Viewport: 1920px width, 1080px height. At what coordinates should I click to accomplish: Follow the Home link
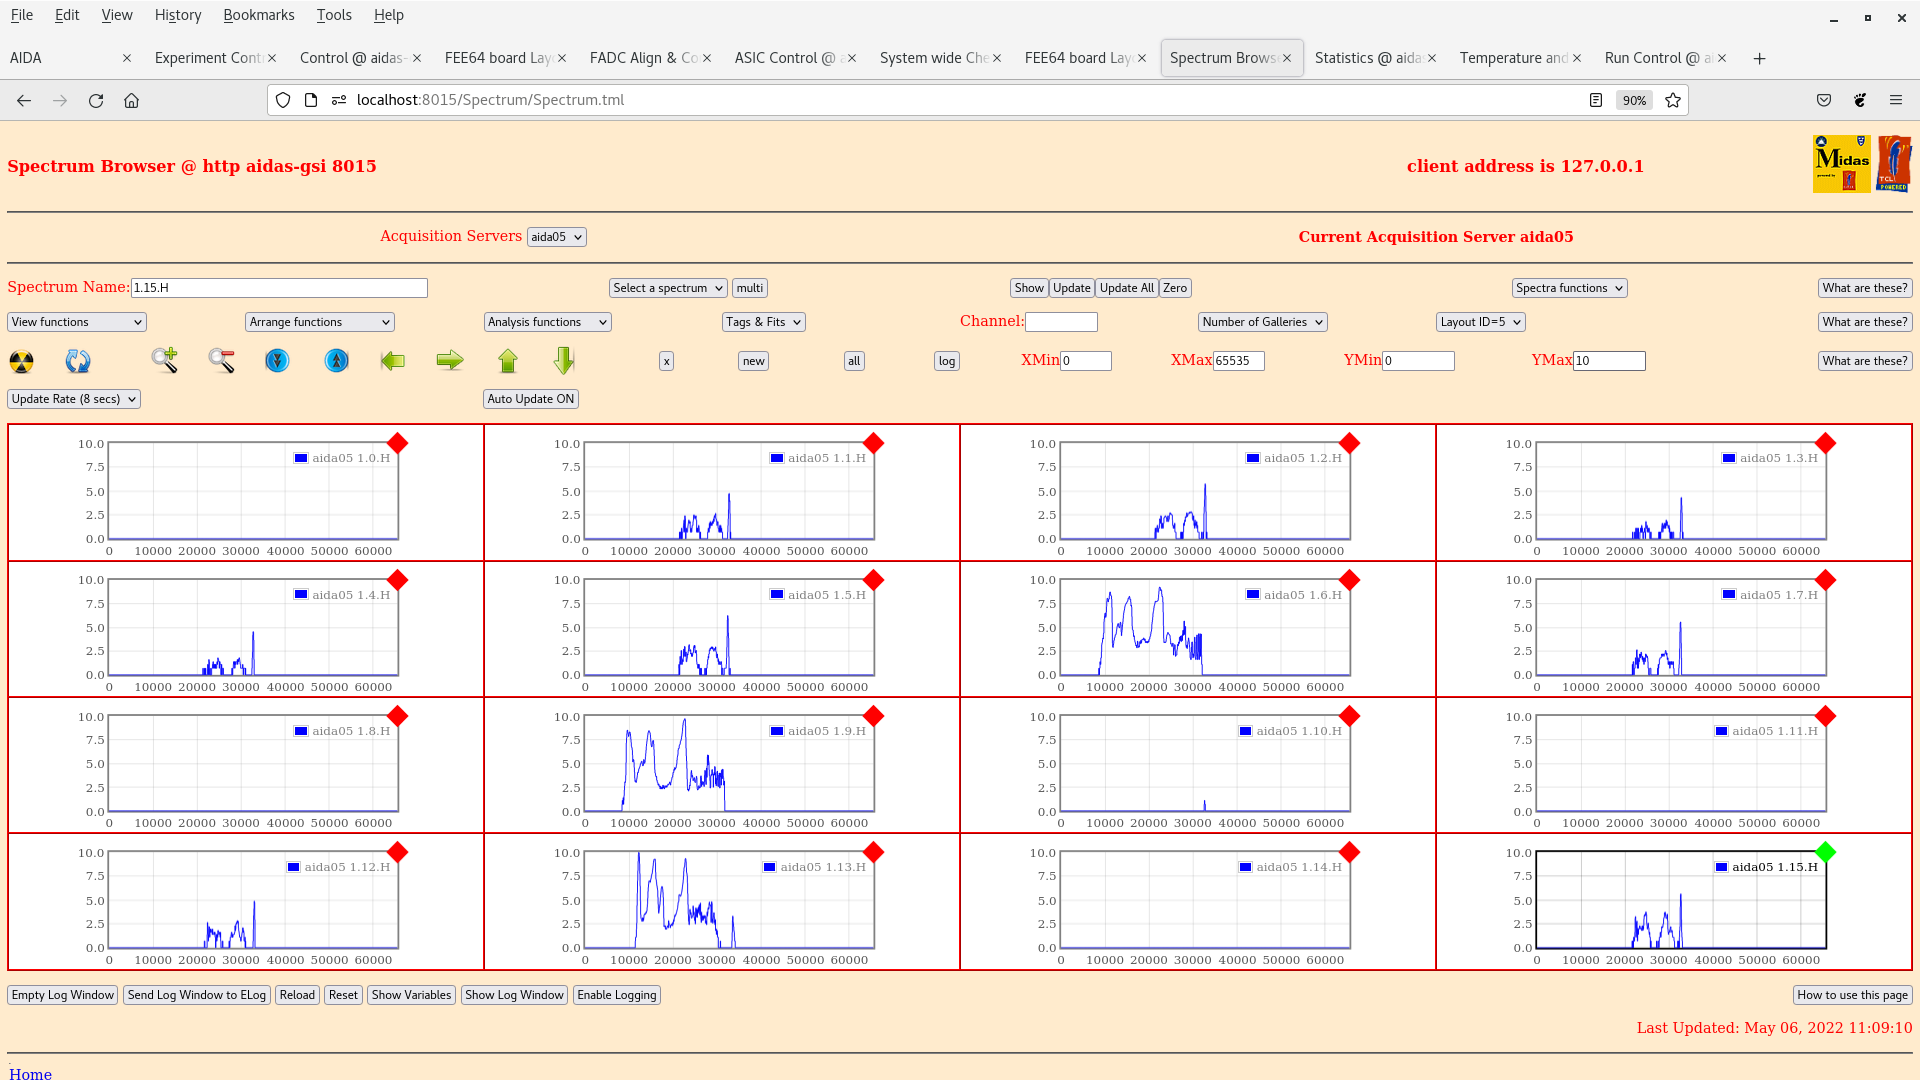click(30, 1073)
